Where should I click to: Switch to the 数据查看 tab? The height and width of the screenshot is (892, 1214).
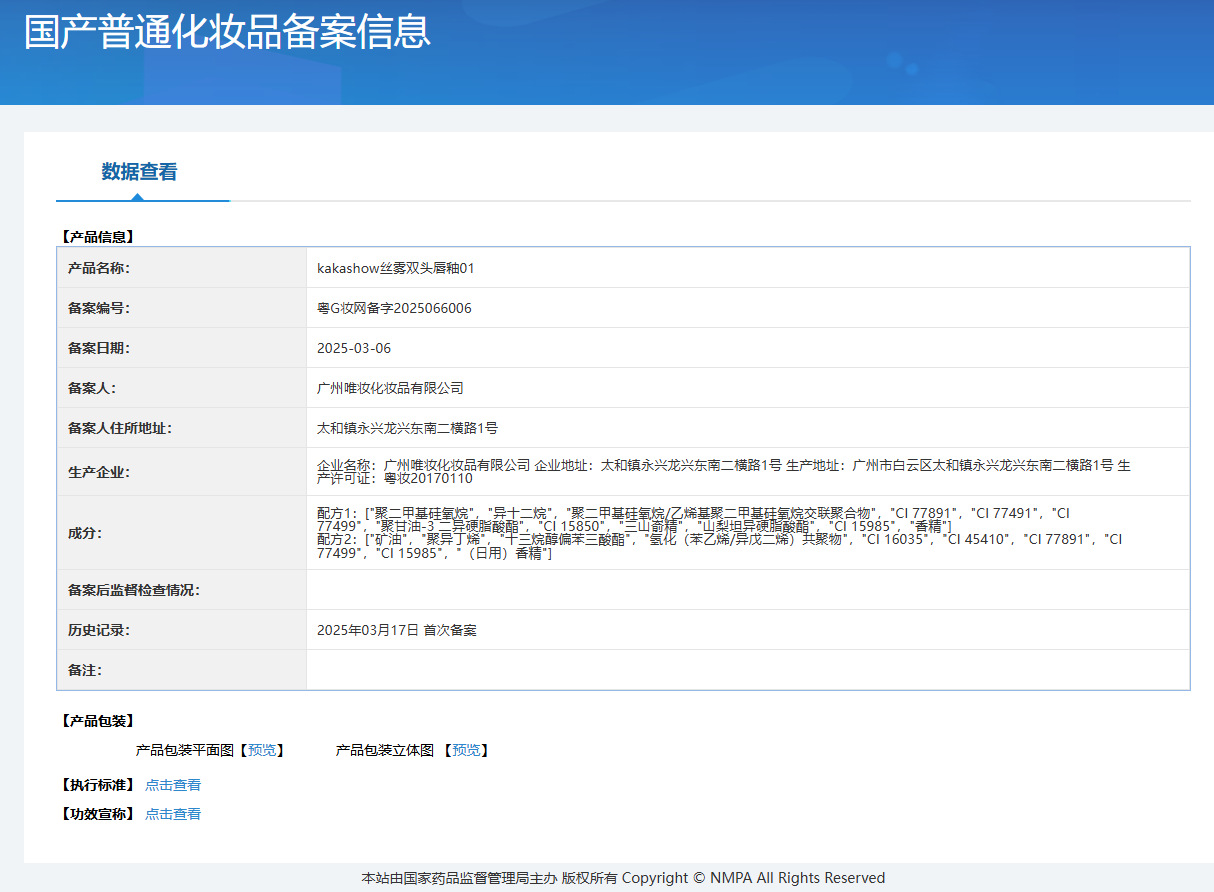point(139,172)
